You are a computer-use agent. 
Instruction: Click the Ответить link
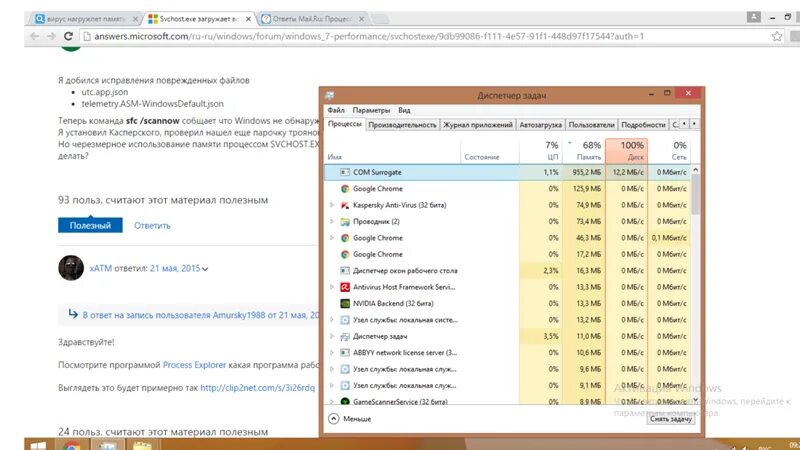click(152, 226)
